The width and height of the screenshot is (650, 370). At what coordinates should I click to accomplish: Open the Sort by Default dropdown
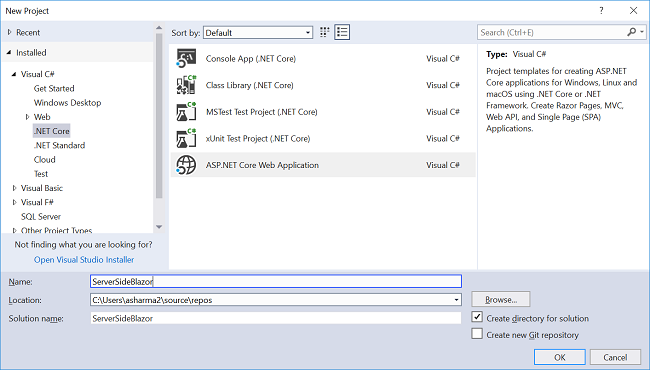point(258,33)
